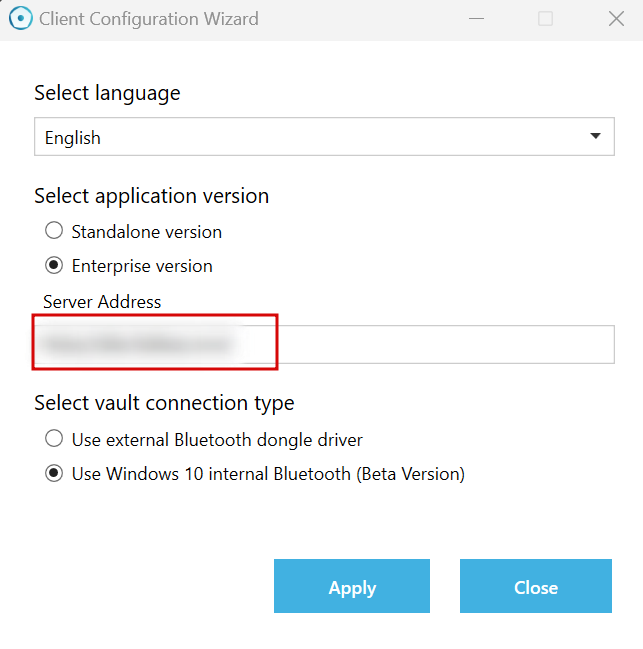Click the greyed-out maximize window icon

point(545,19)
